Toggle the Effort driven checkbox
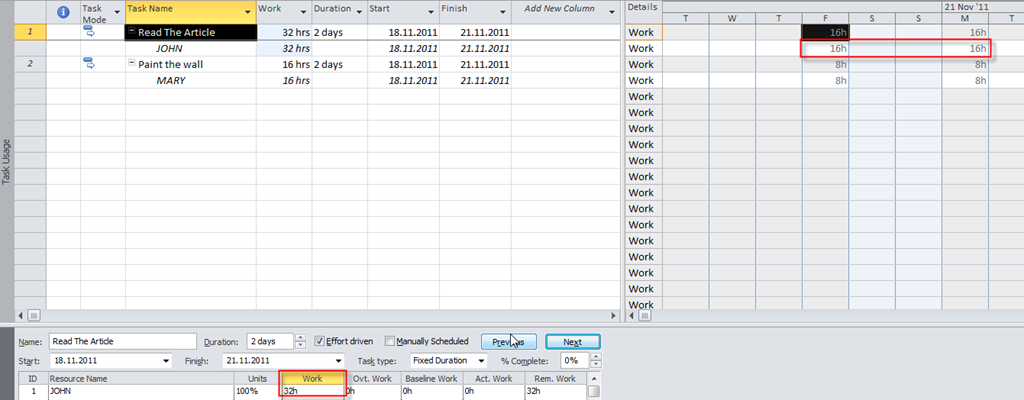This screenshot has width=1024, height=400. (x=320, y=341)
